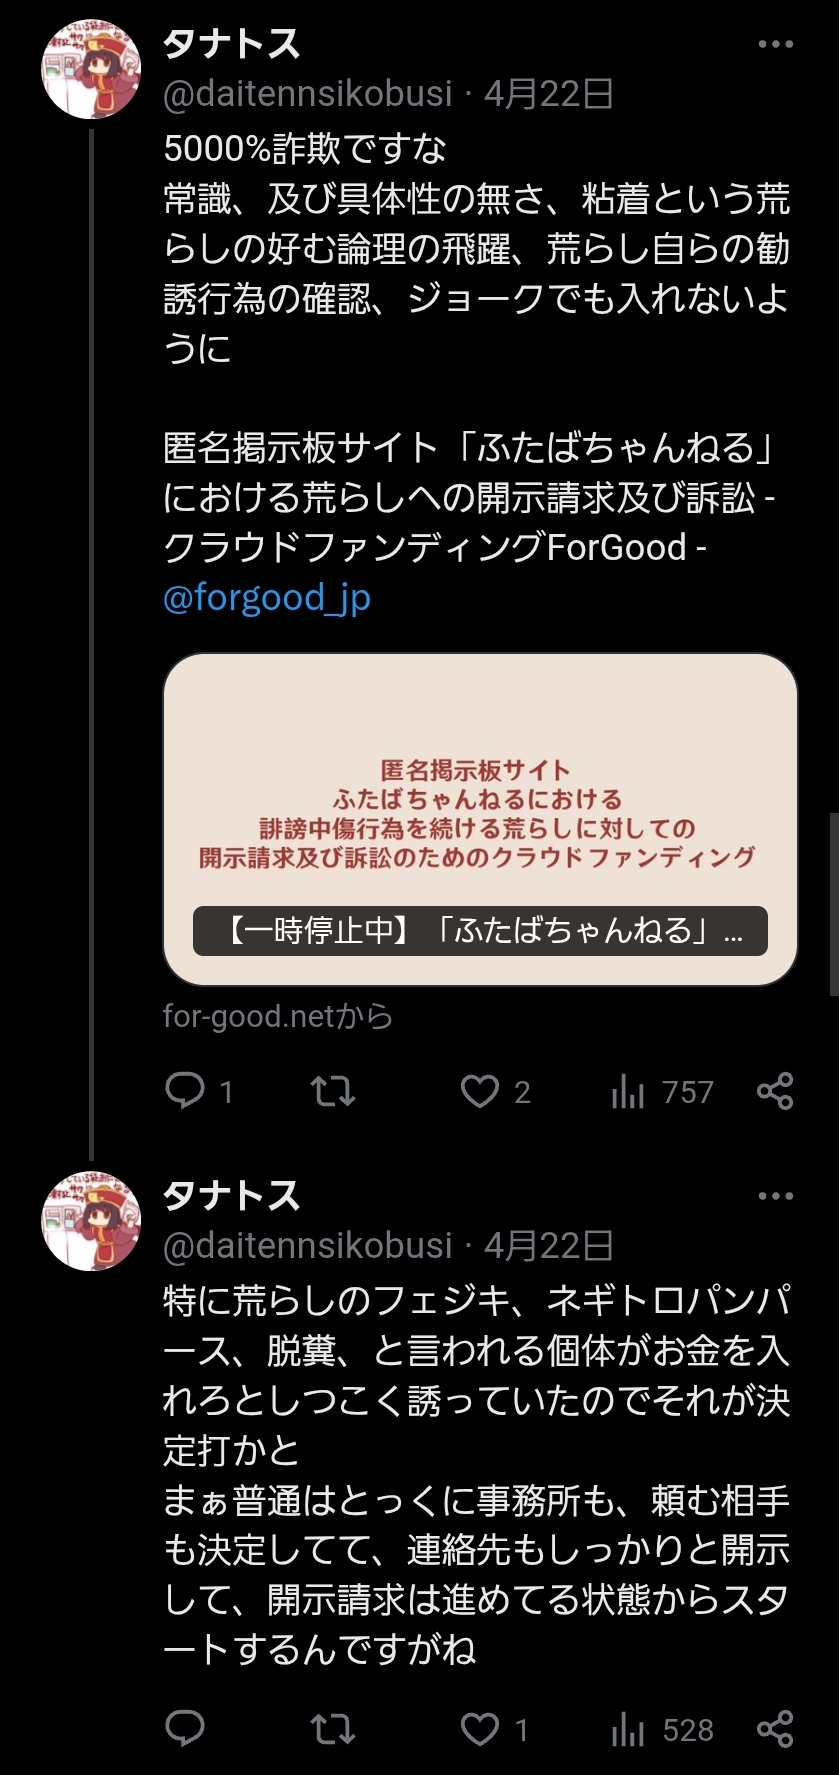Tap the 【一時停止中】 card title label
839x1775 pixels.
(480, 931)
